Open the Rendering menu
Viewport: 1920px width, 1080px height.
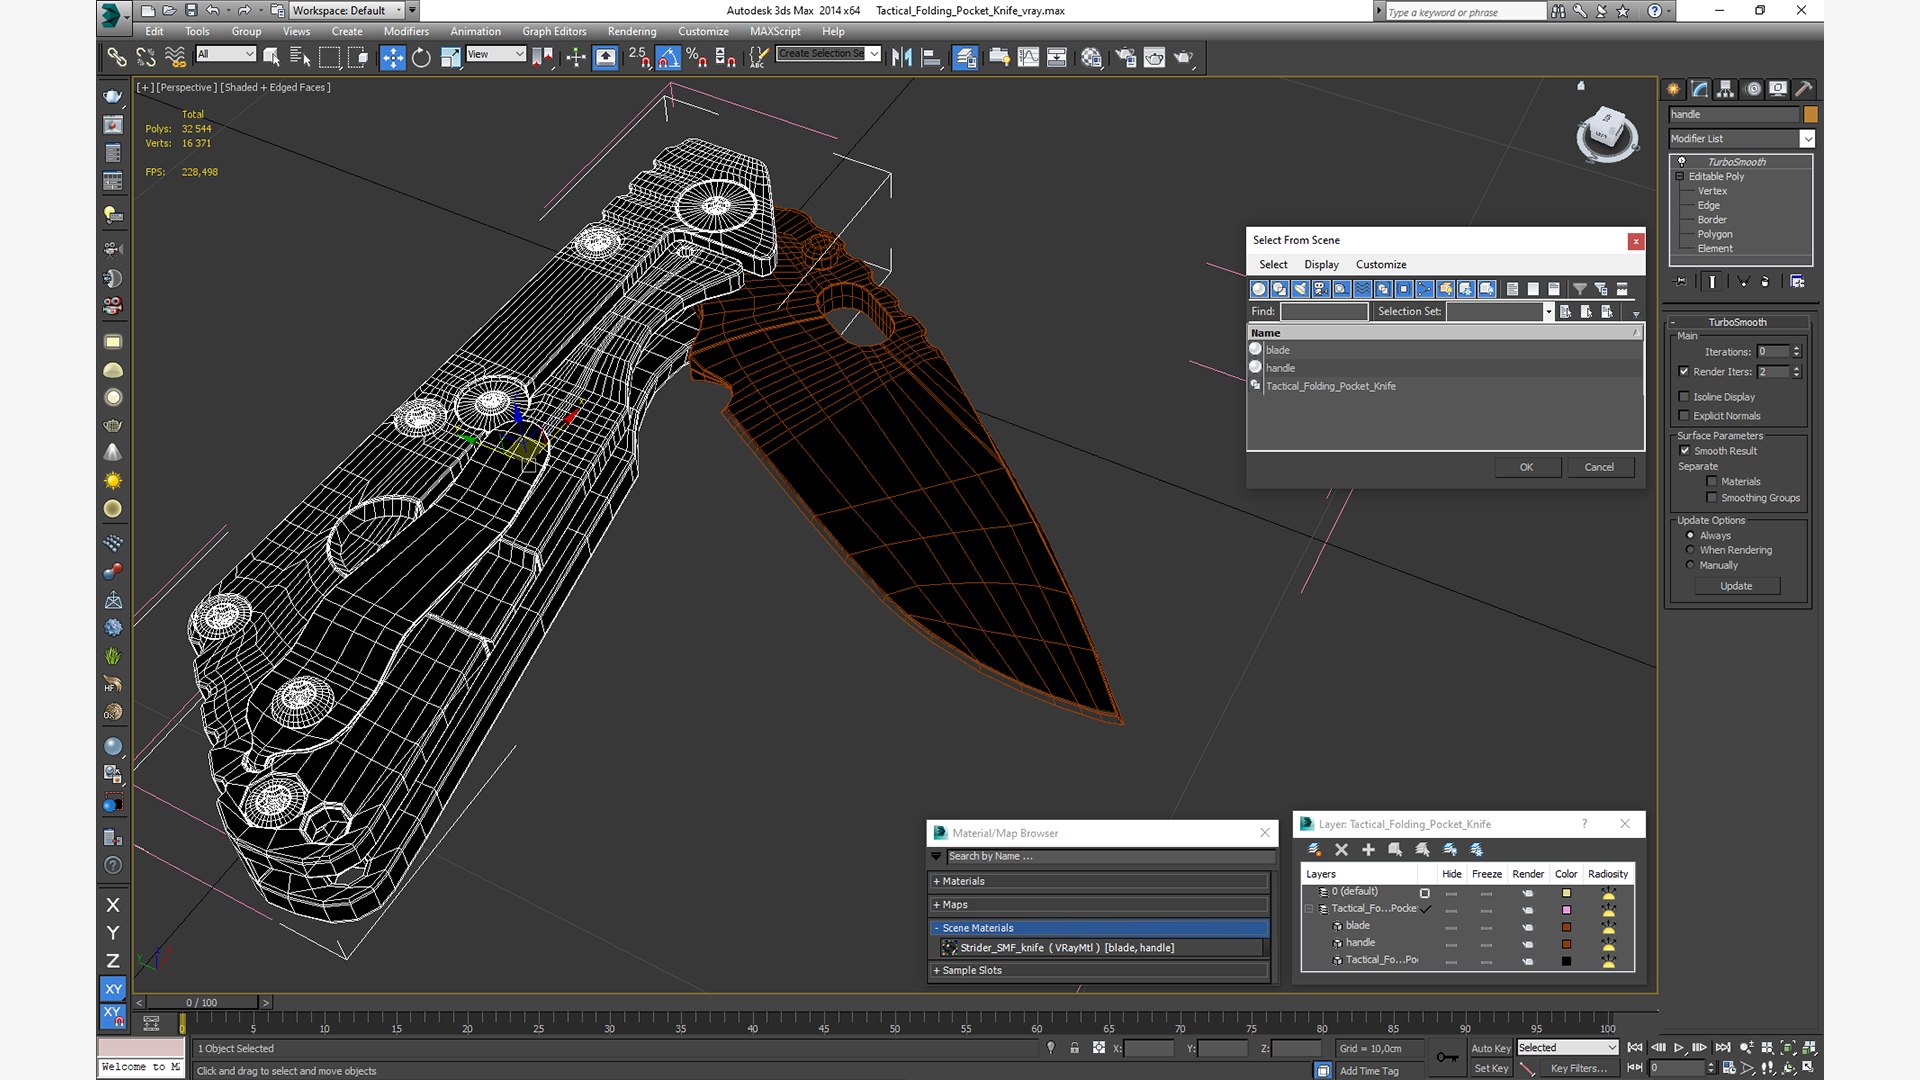click(x=632, y=31)
